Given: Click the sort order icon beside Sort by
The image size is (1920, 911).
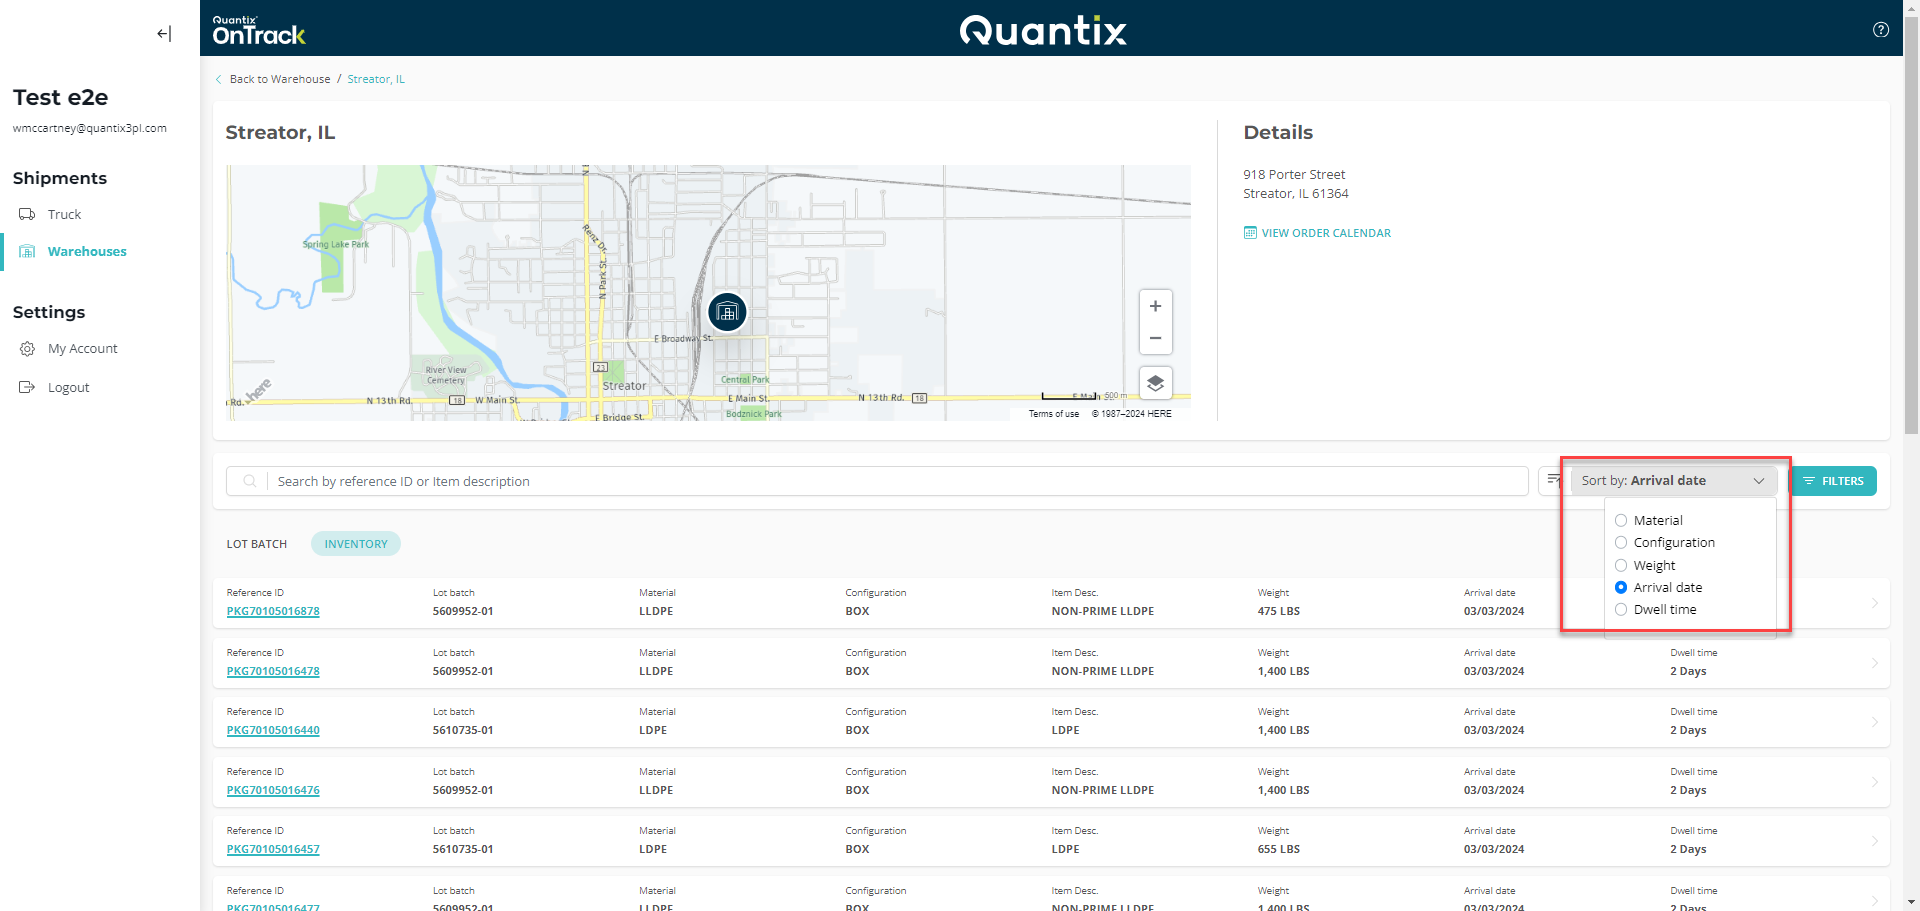Looking at the screenshot, I should [1553, 481].
